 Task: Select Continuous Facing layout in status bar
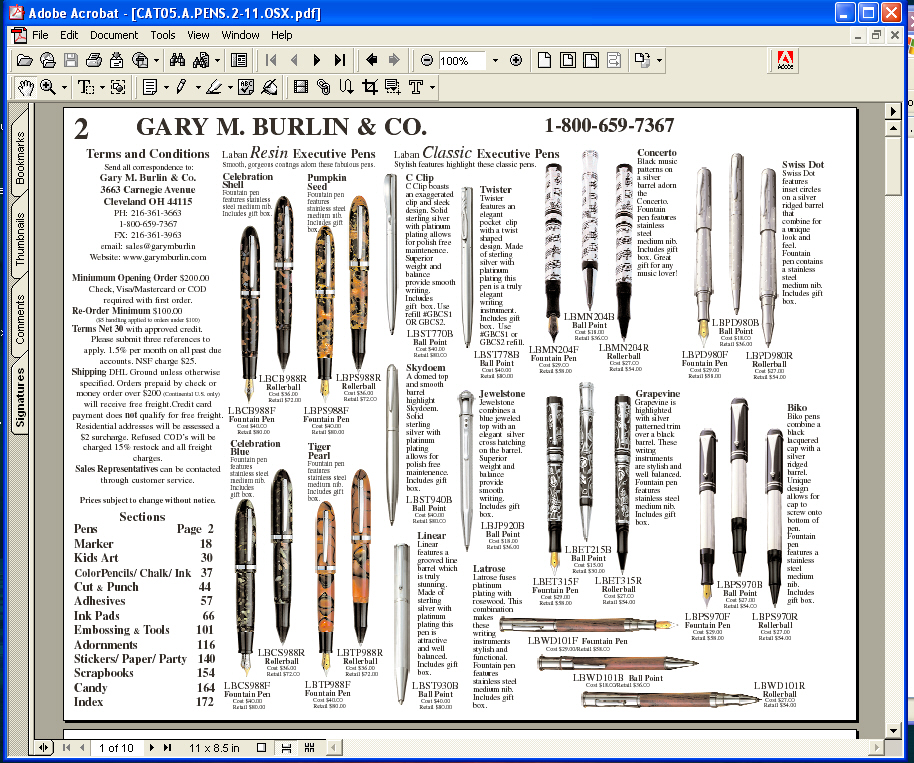tap(310, 748)
